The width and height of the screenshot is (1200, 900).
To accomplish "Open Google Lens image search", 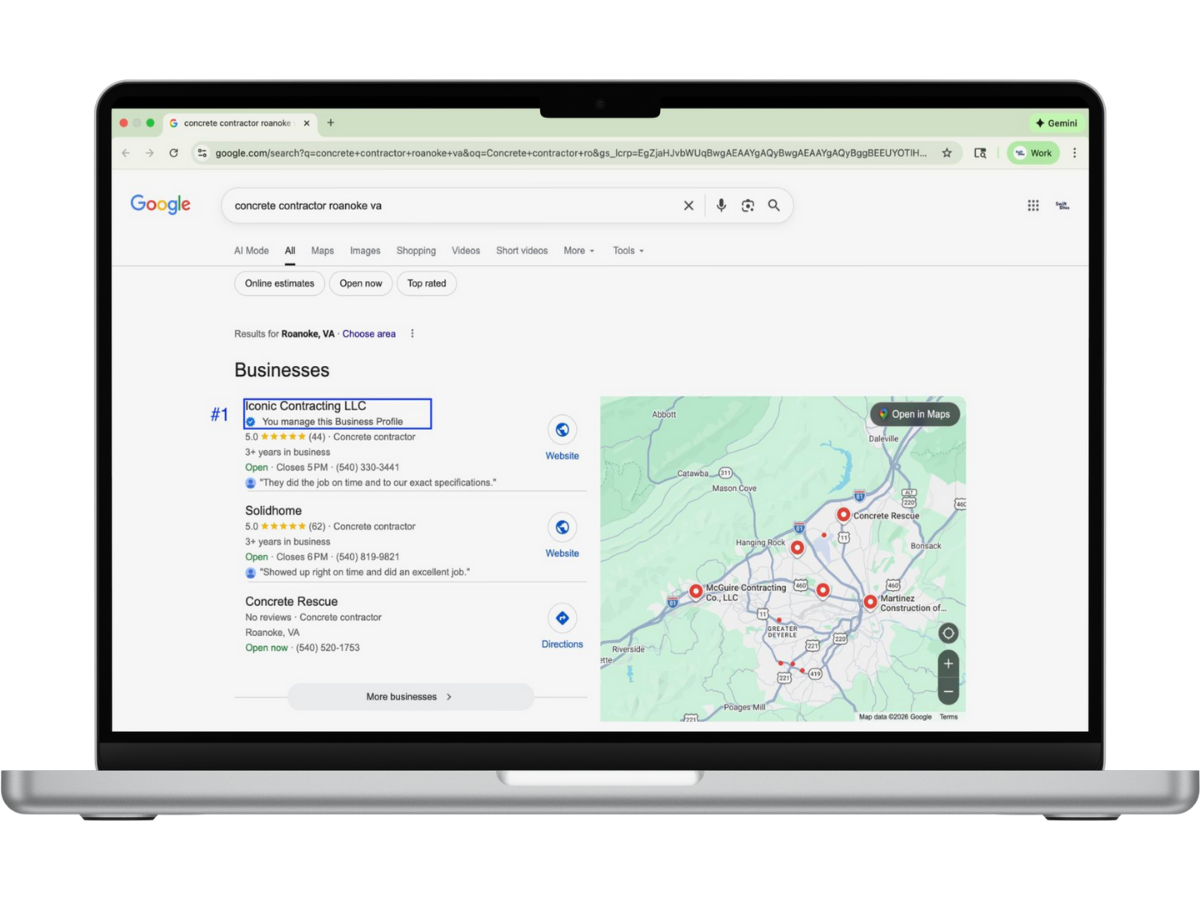I will 747,205.
